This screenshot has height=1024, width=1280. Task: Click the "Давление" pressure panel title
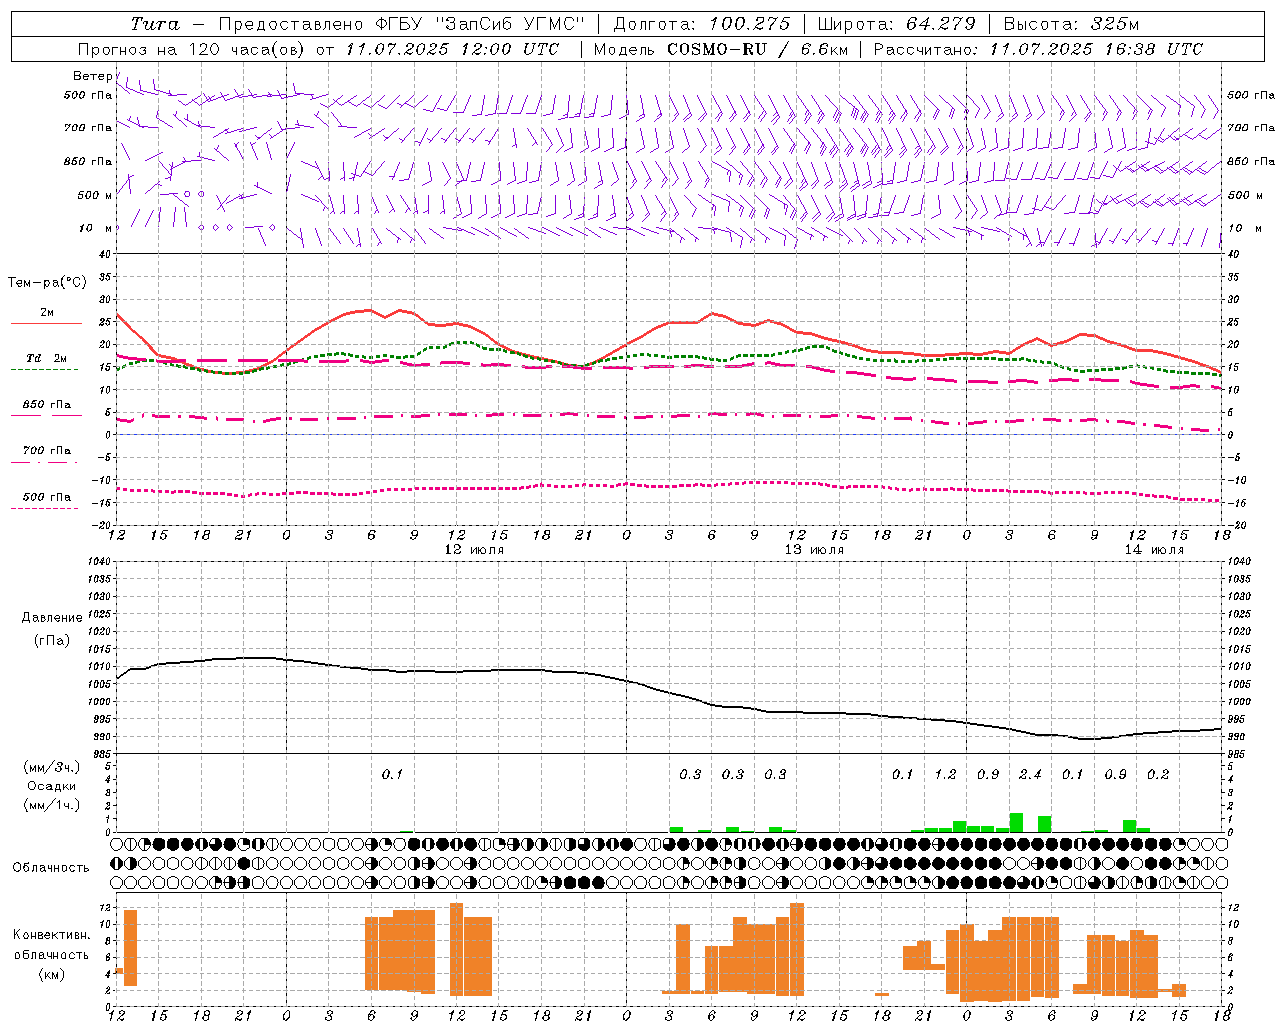52,618
